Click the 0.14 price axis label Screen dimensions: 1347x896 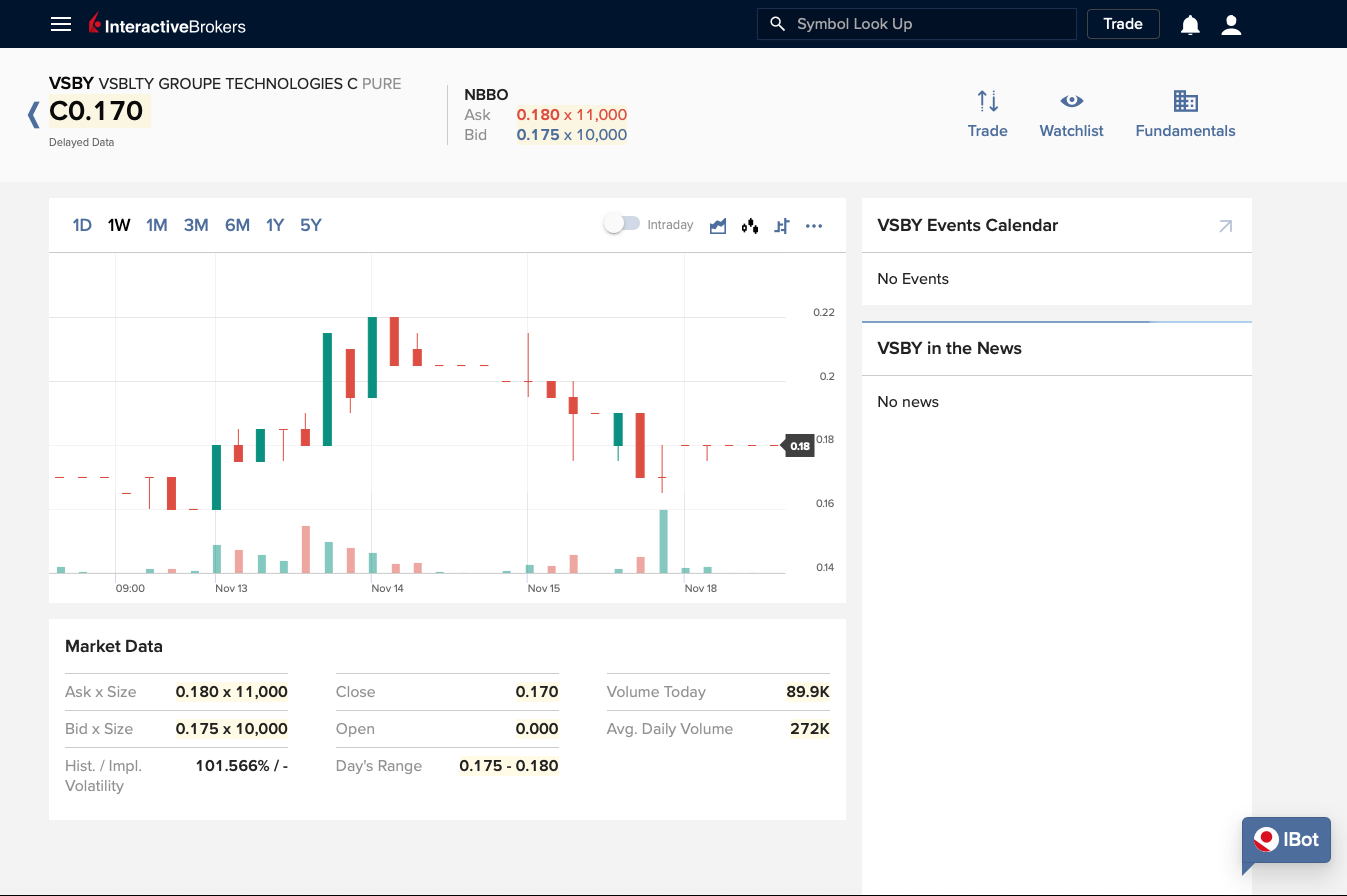point(824,568)
